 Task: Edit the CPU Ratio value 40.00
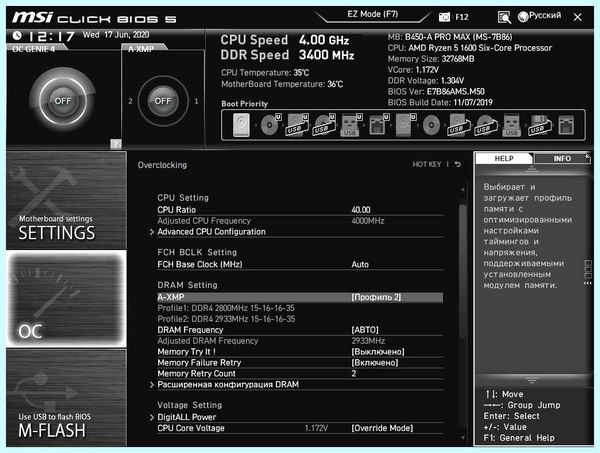361,210
